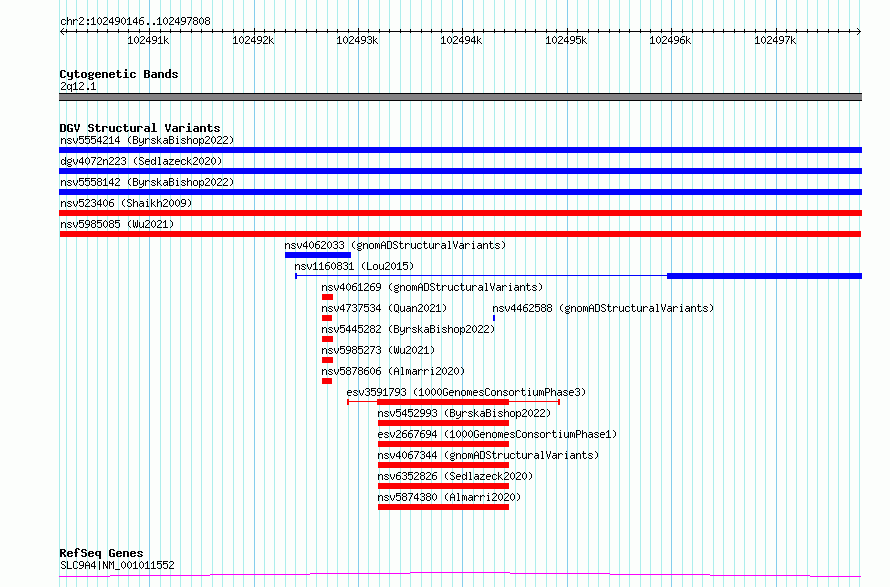Click the red bar under esv2667694
The image size is (890, 587).
pos(443,445)
